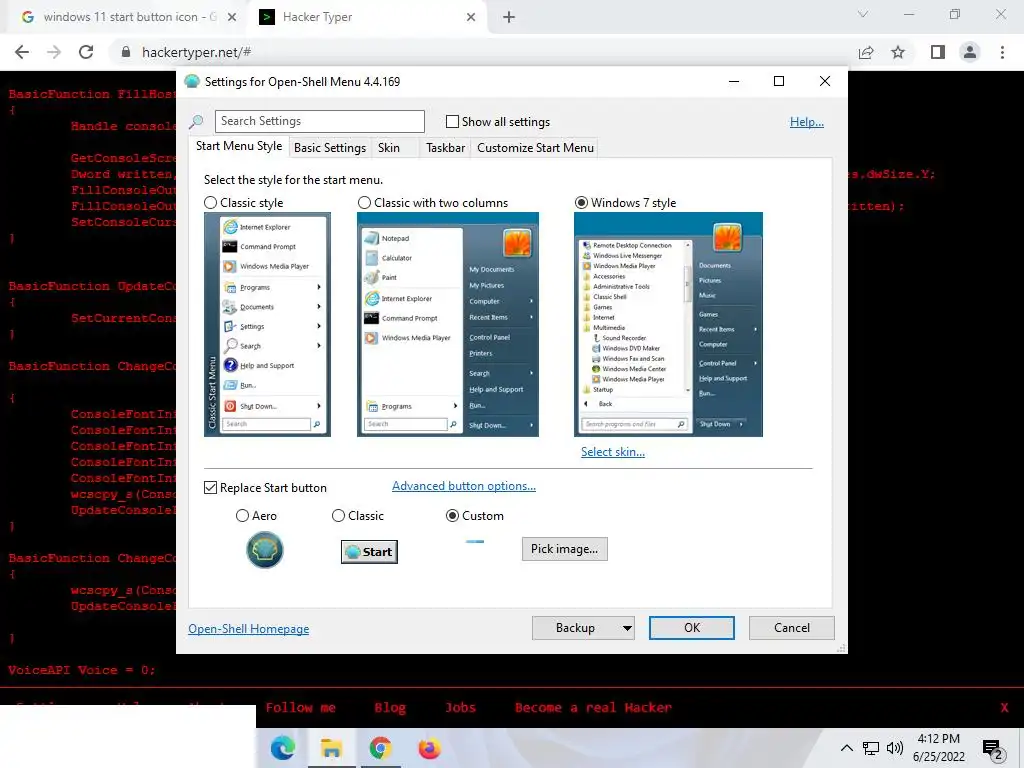The image size is (1024, 768).
Task: Click the Aero shell start button image
Action: coord(264,550)
